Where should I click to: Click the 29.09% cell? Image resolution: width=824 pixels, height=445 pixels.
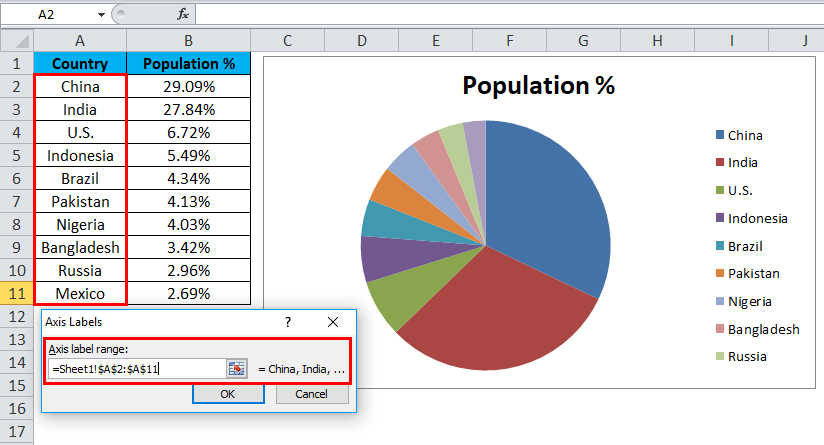tap(189, 86)
